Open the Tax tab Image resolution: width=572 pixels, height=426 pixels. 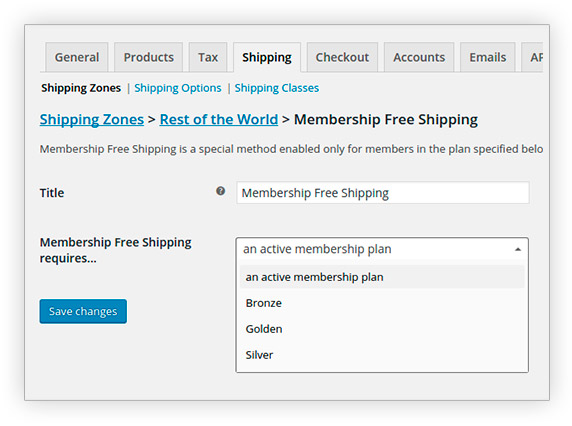pos(208,57)
